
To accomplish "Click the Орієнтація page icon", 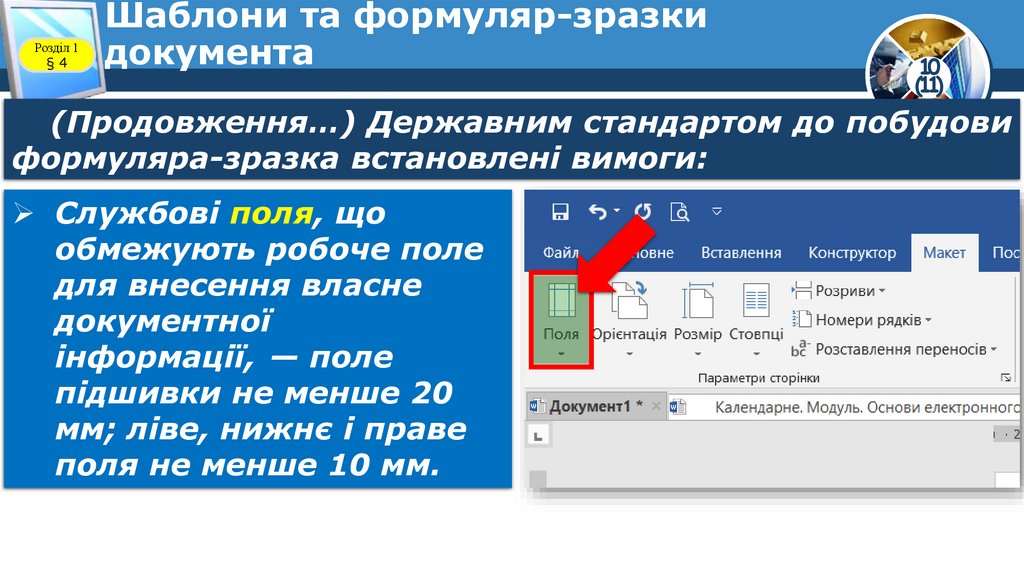I will (x=630, y=300).
